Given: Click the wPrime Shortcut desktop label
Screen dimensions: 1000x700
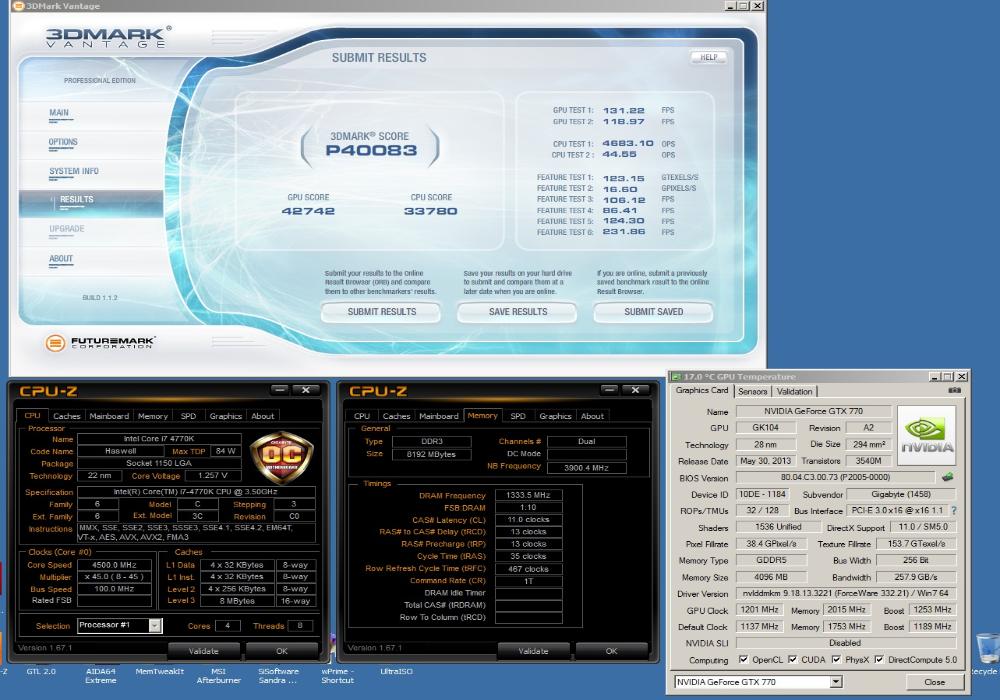Looking at the screenshot, I should (337, 676).
